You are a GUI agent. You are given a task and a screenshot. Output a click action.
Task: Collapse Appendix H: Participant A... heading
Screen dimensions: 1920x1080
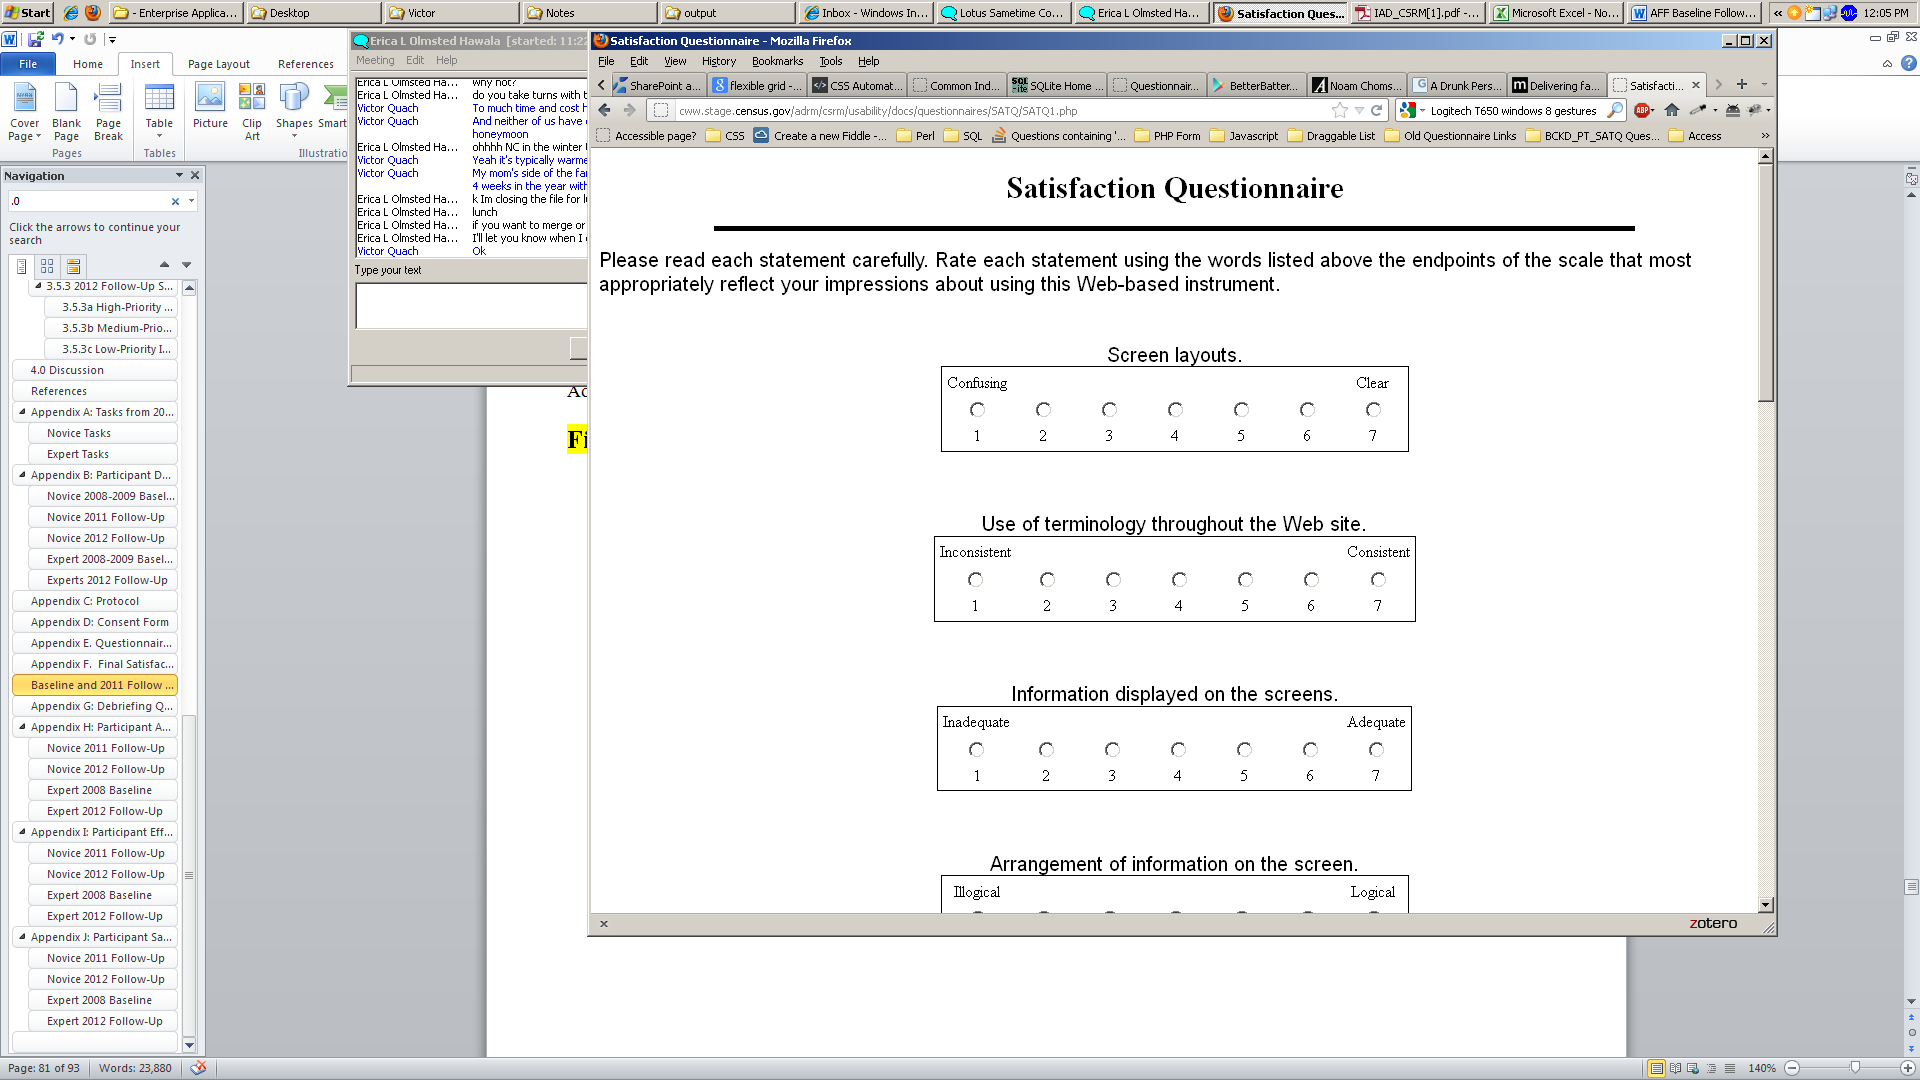point(22,727)
